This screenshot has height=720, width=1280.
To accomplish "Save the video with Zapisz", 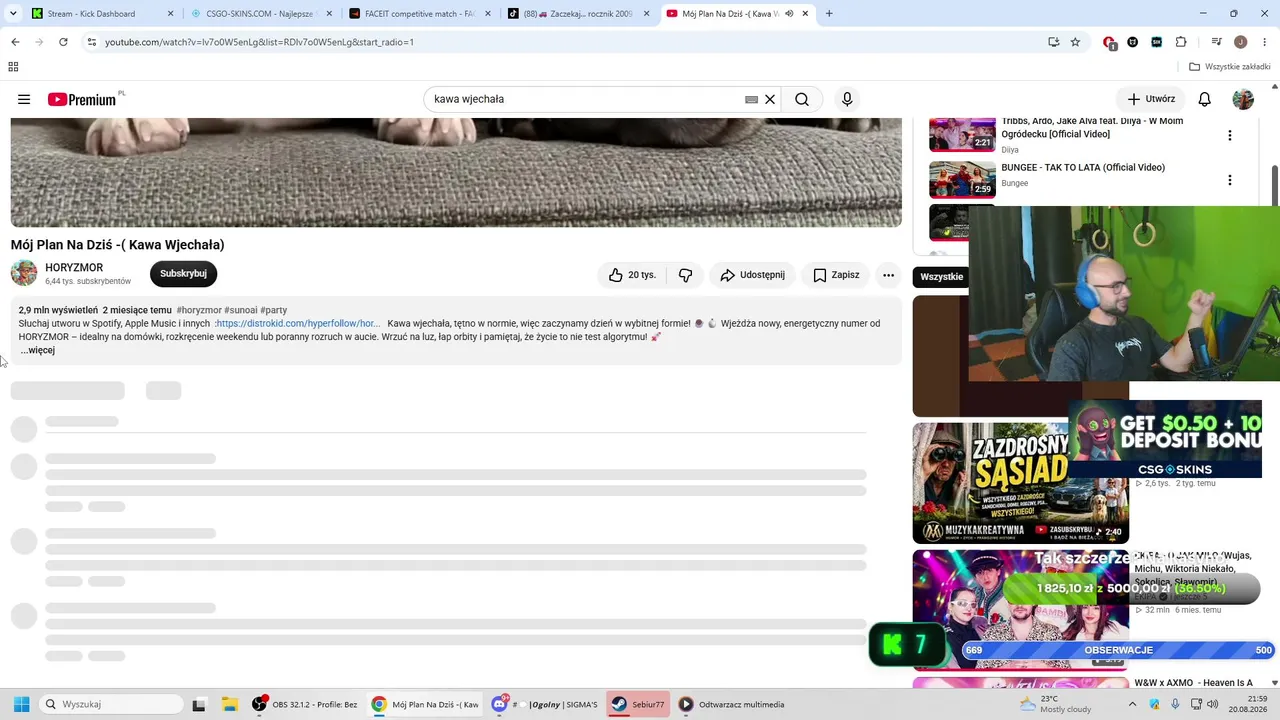I will pos(836,275).
